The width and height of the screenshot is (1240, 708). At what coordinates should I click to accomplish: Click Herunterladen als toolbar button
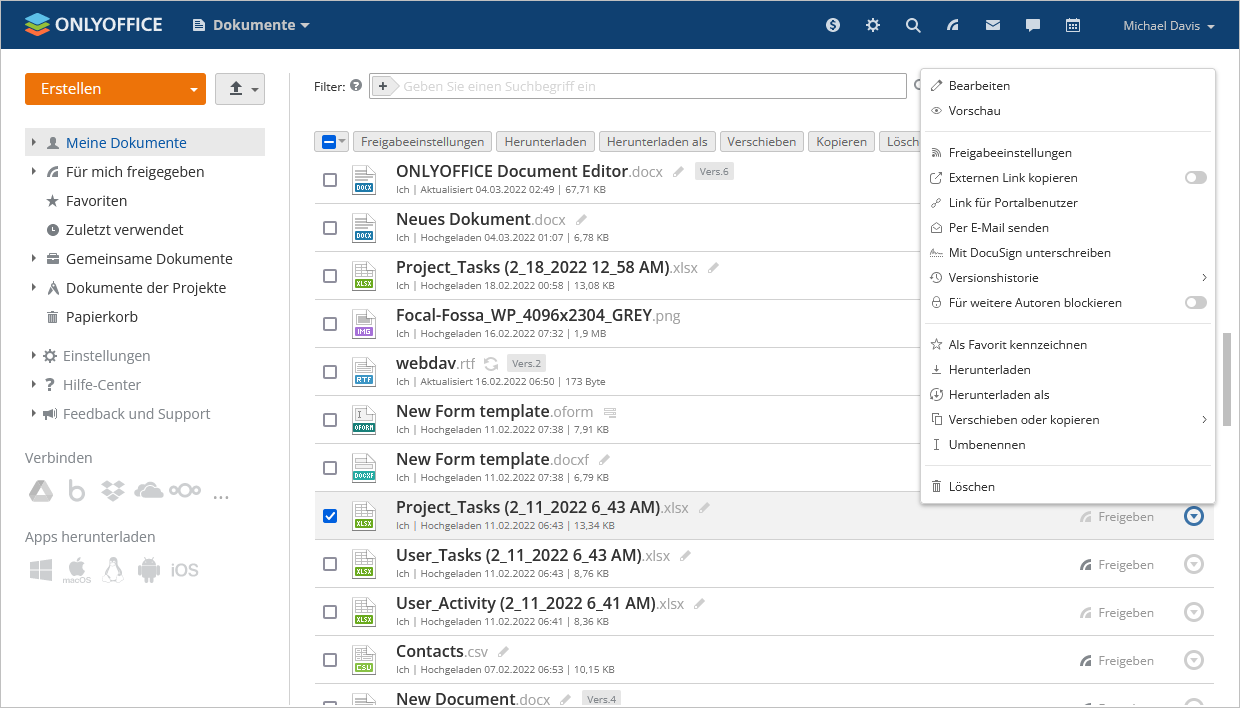click(x=657, y=142)
